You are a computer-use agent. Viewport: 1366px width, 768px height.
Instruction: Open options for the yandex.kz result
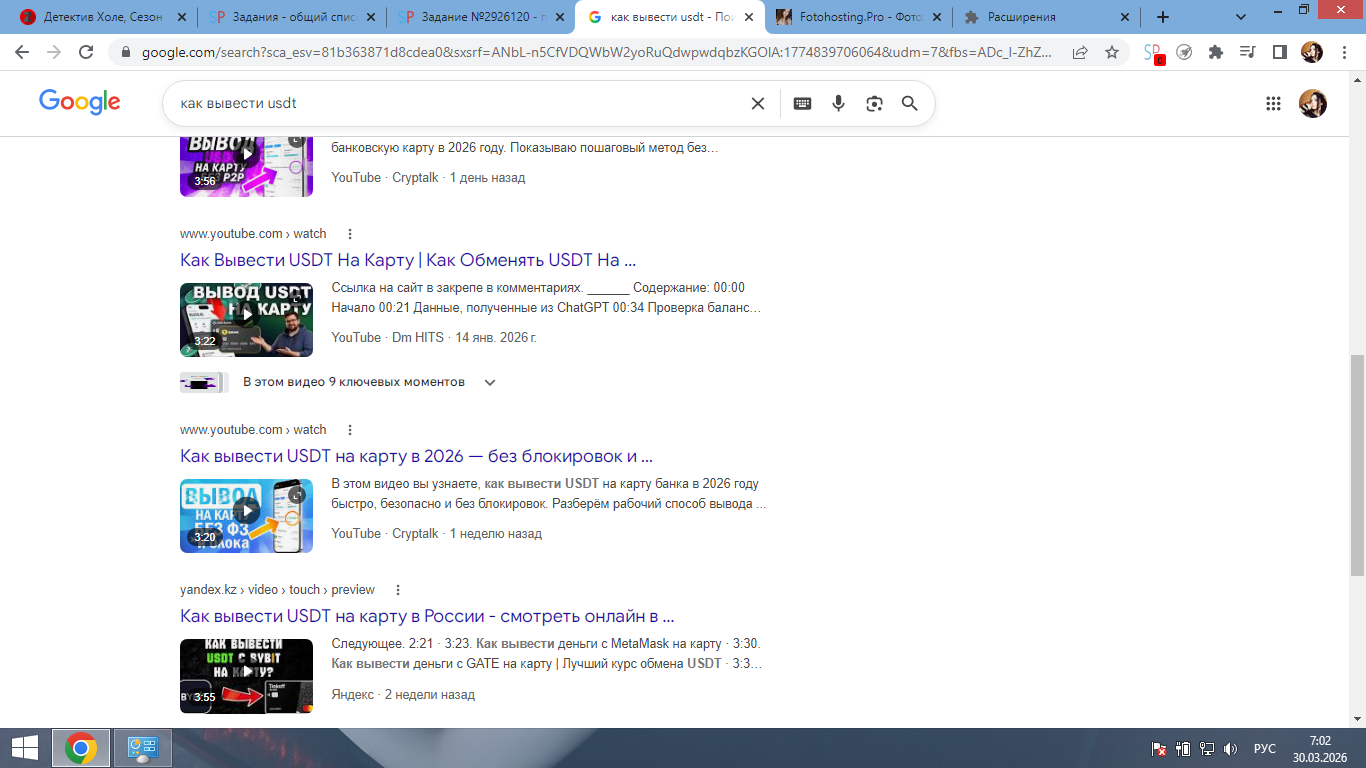pyautogui.click(x=398, y=590)
